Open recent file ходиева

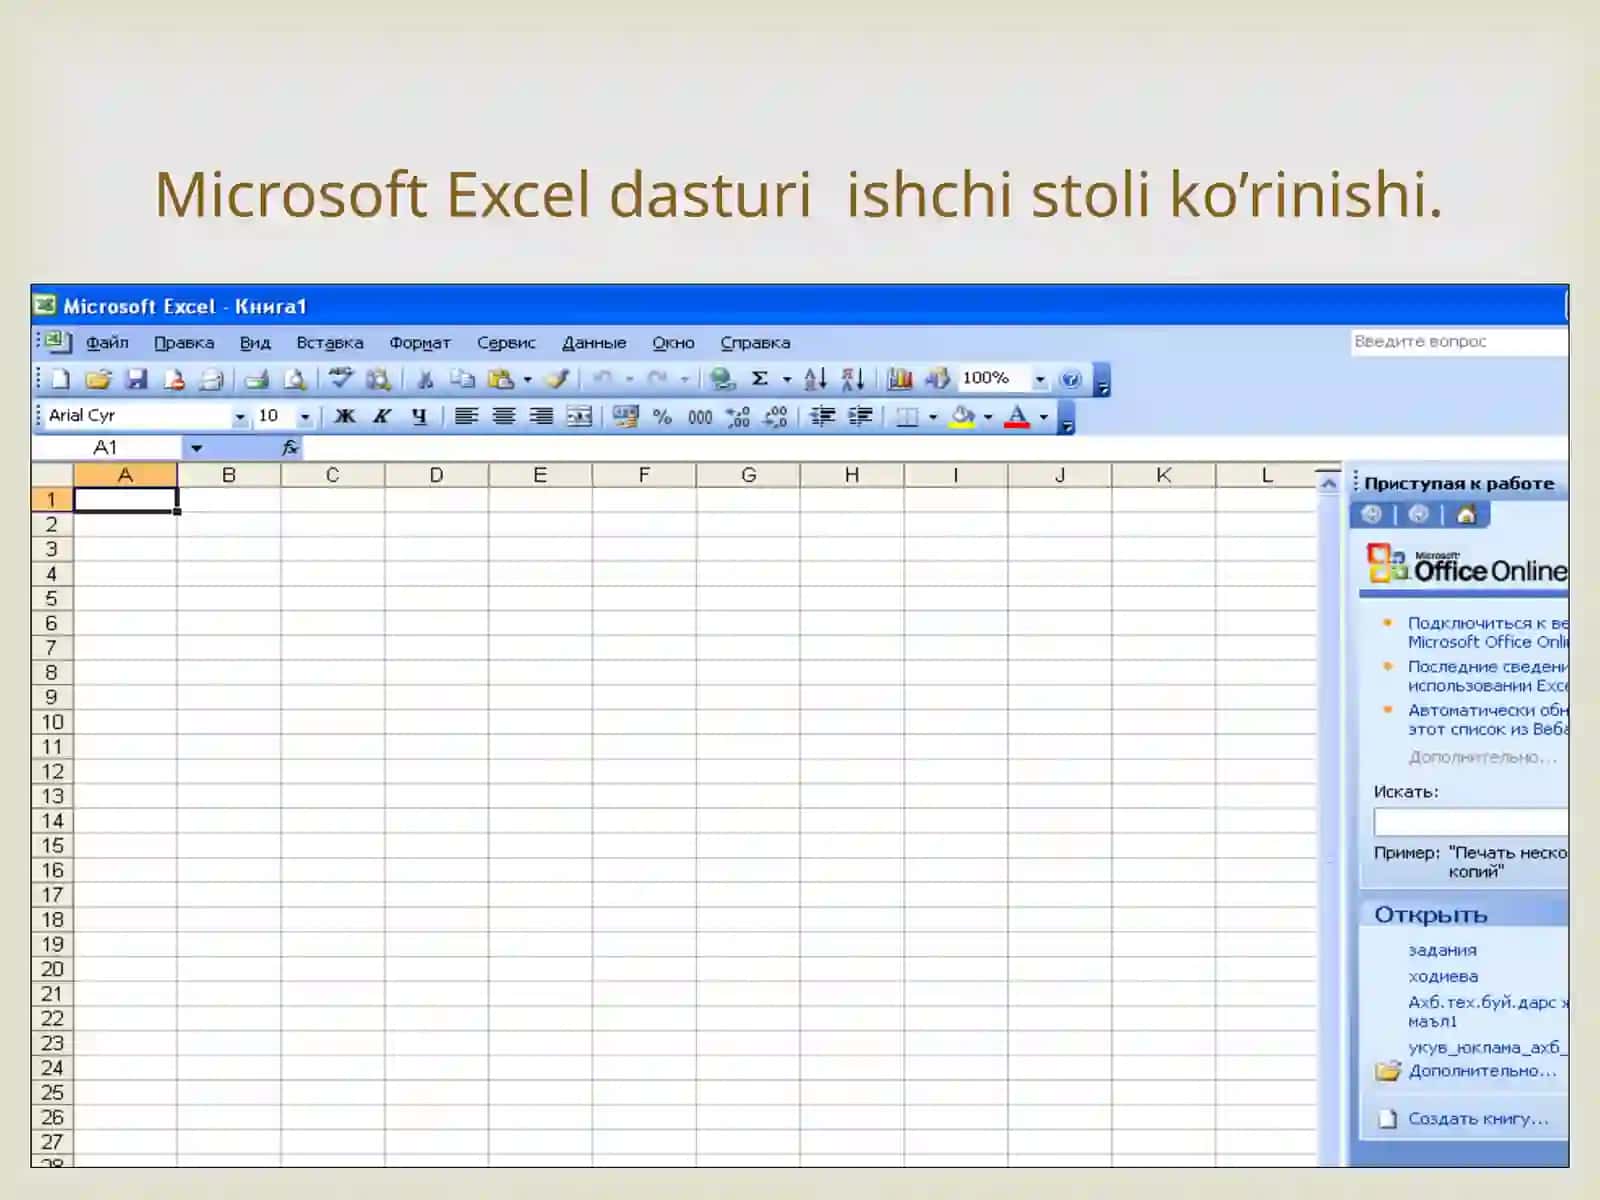(x=1443, y=976)
